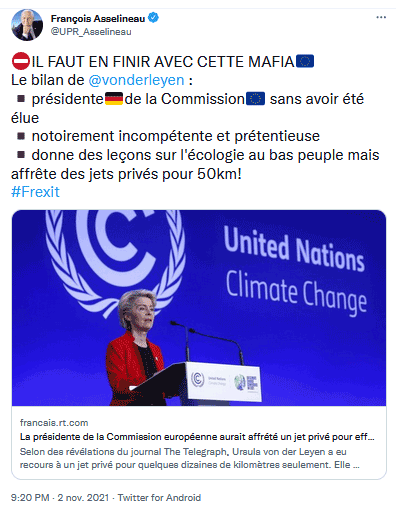Click the EU flag after Commission
This screenshot has width=396, height=515.
(255, 99)
